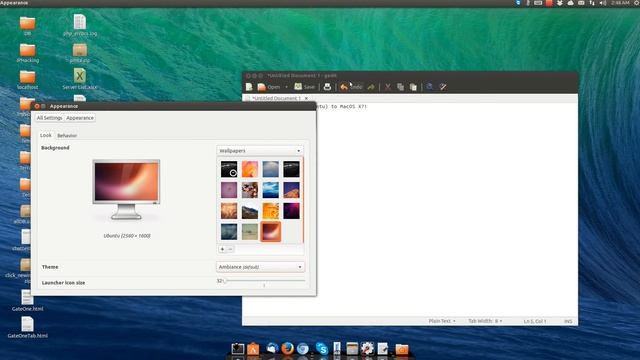Choose the purple flower wallpaper thumbnail
The width and height of the screenshot is (640, 360).
coord(229,190)
